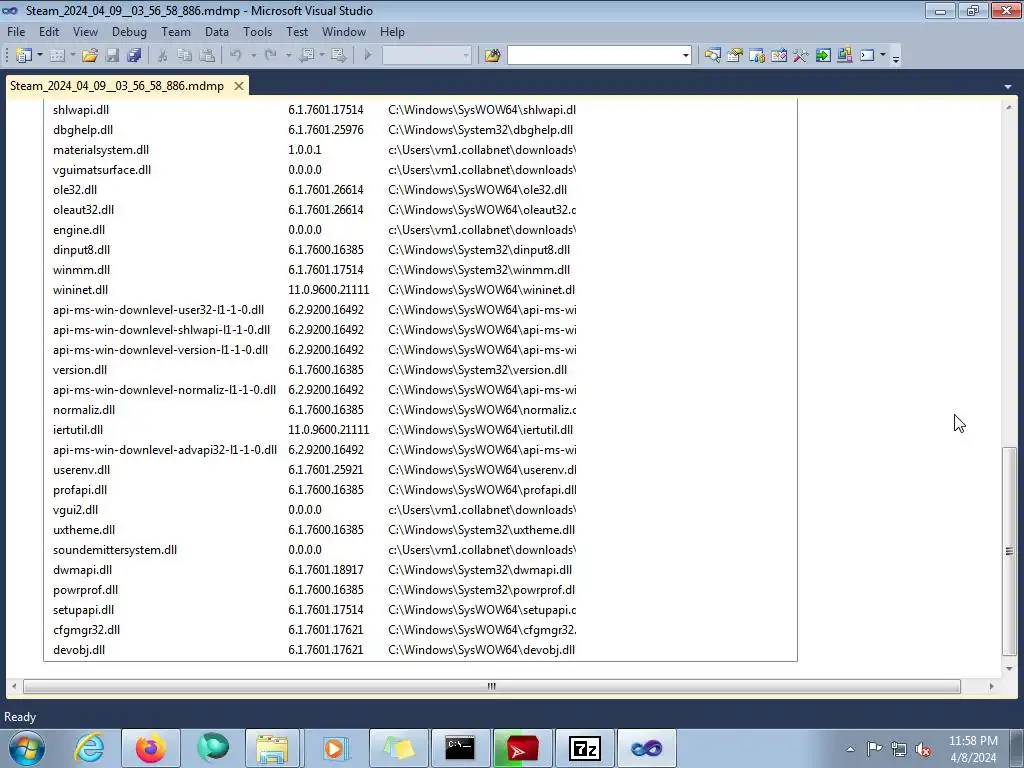Click the green arrow Start Page icon
Viewport: 1024px width, 768px height.
pyautogui.click(x=823, y=56)
